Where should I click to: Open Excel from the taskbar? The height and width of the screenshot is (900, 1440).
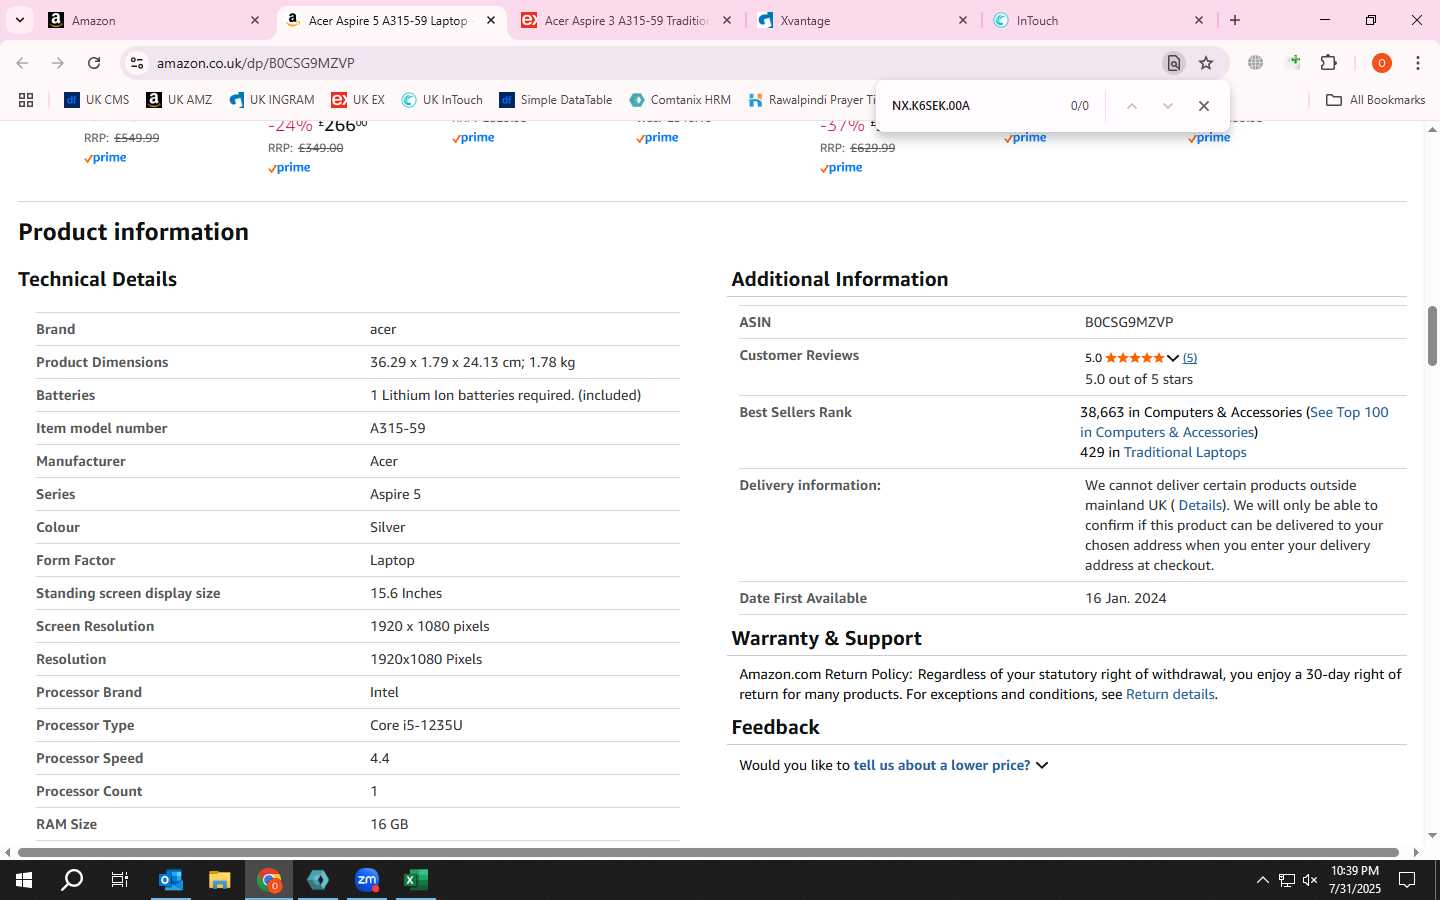coord(416,880)
